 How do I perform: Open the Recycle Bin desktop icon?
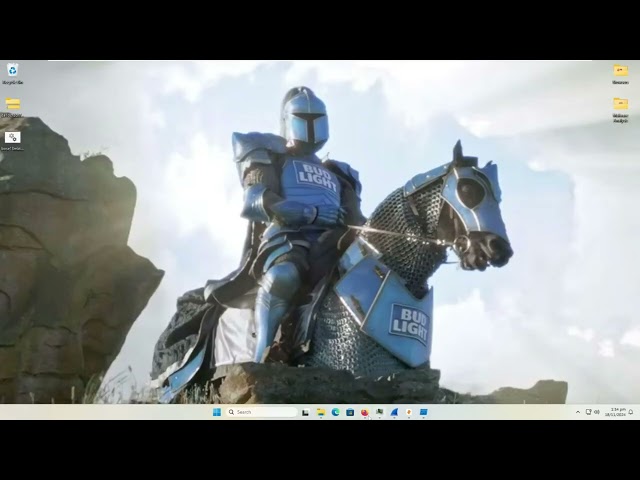point(13,71)
